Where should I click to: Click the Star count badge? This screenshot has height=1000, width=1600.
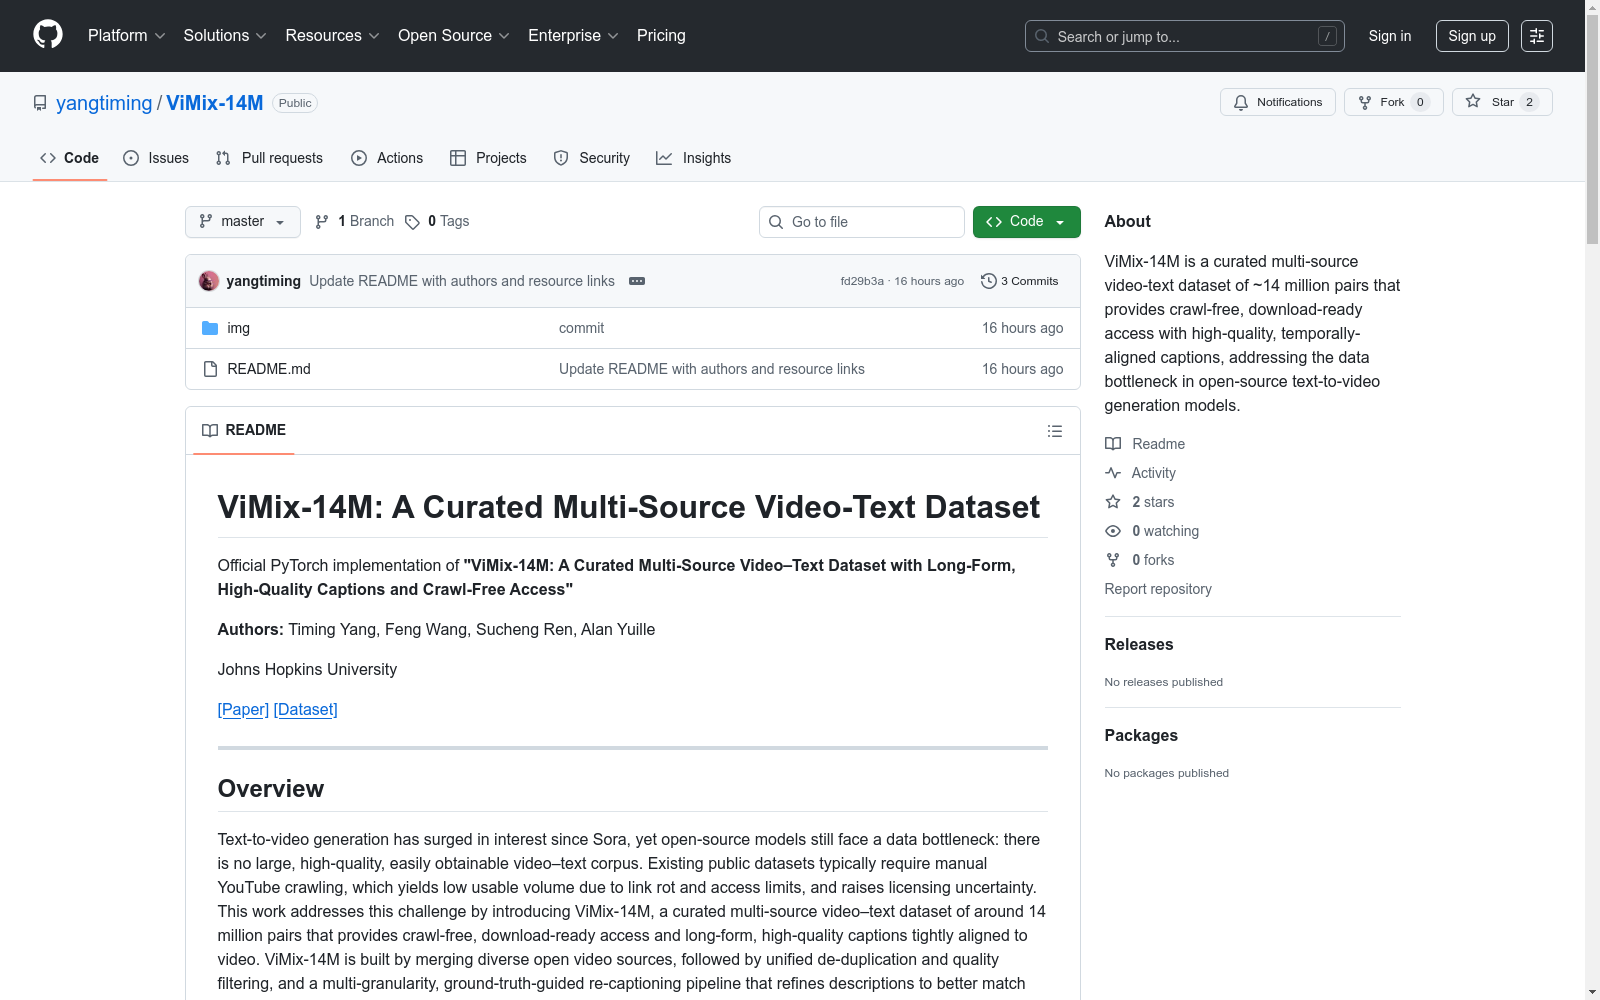coord(1529,102)
